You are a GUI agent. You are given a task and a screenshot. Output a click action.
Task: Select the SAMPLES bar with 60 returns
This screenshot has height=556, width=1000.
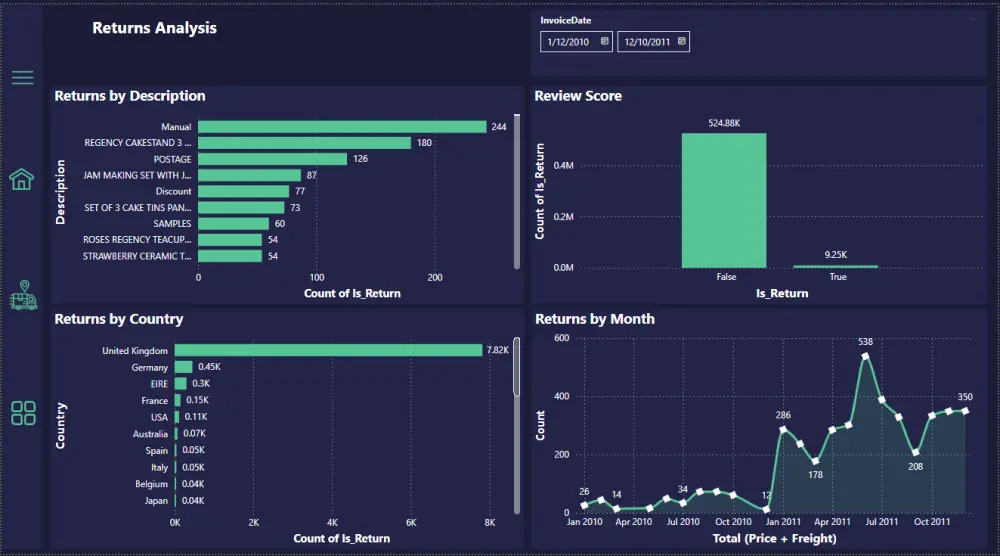(x=233, y=224)
